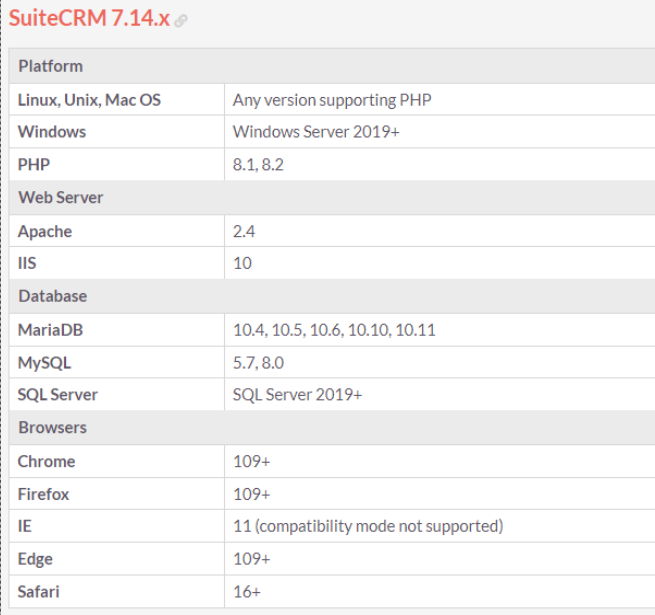Click the Browsers section header
Viewport: 655px width, 615px height.
[53, 427]
